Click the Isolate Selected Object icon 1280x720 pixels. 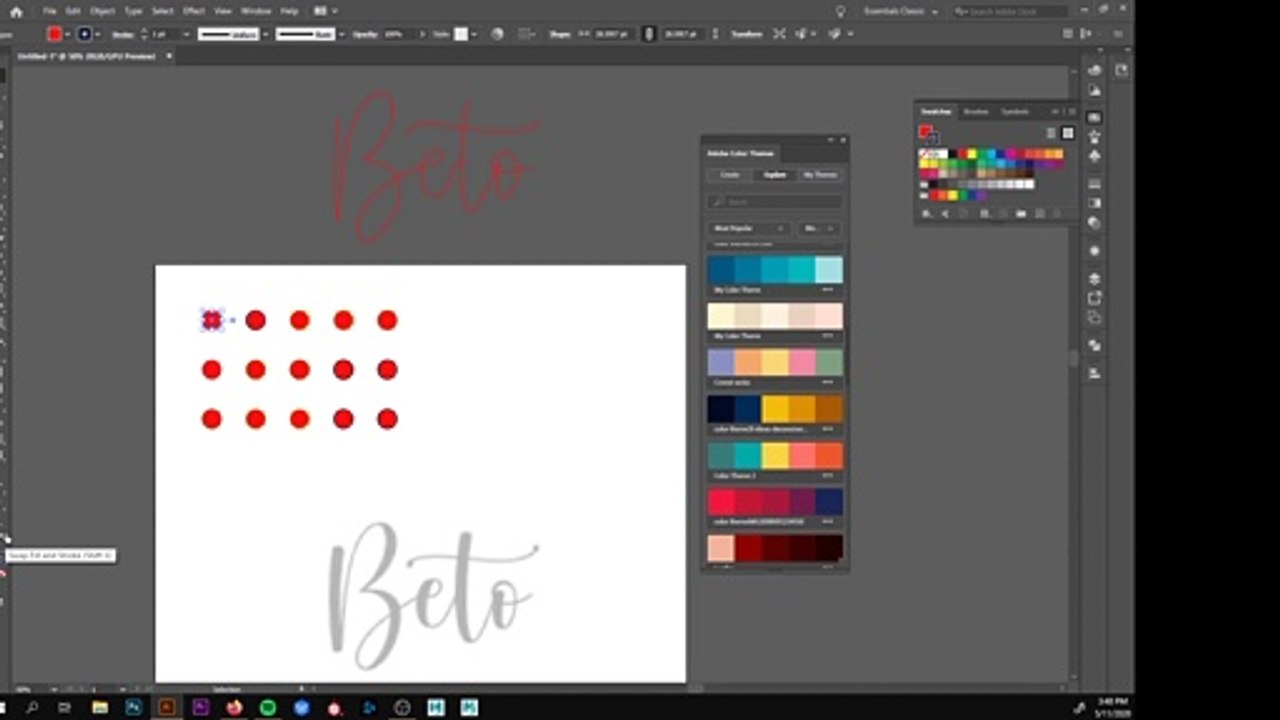pyautogui.click(x=780, y=33)
